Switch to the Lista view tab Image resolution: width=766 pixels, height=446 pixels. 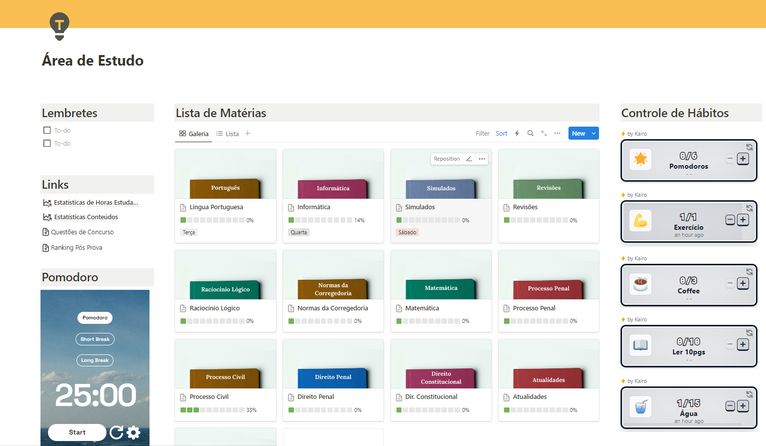tap(227, 133)
